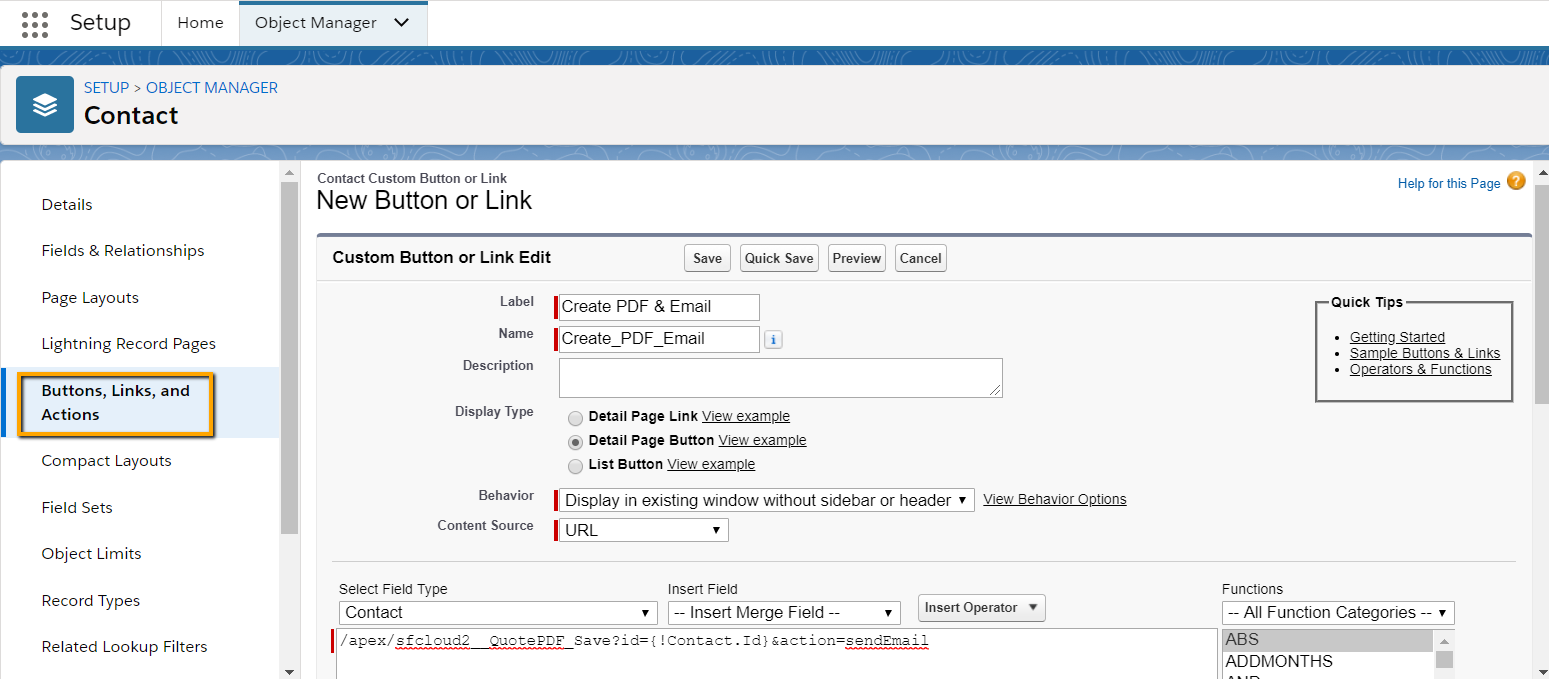The width and height of the screenshot is (1549, 679).
Task: Click the Quick Save button
Action: pos(779,258)
